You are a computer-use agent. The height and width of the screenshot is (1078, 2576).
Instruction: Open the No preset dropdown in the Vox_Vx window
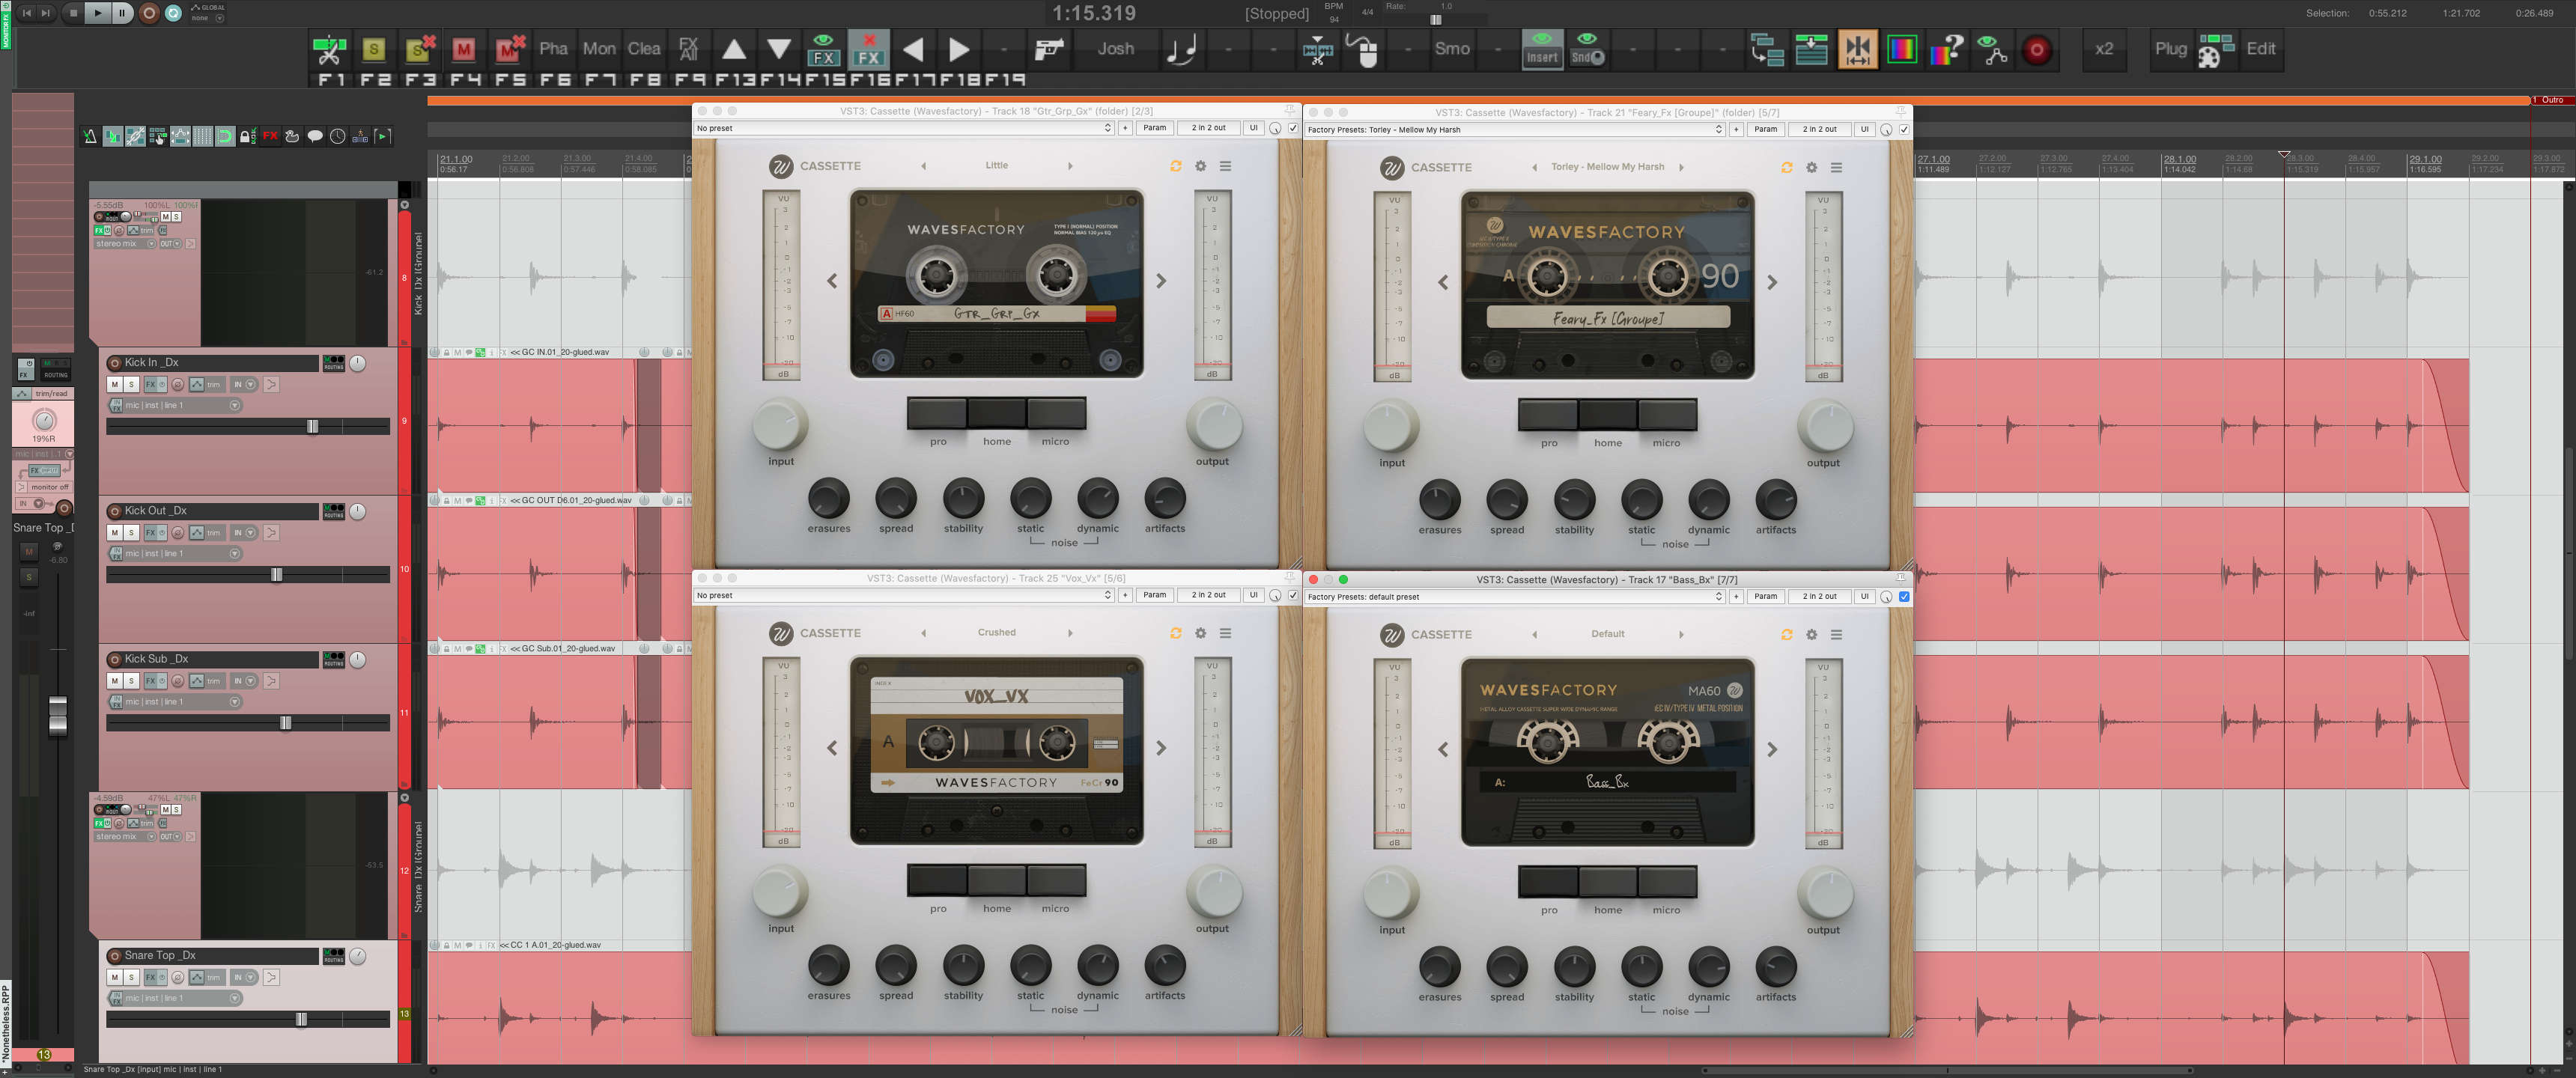tap(900, 595)
